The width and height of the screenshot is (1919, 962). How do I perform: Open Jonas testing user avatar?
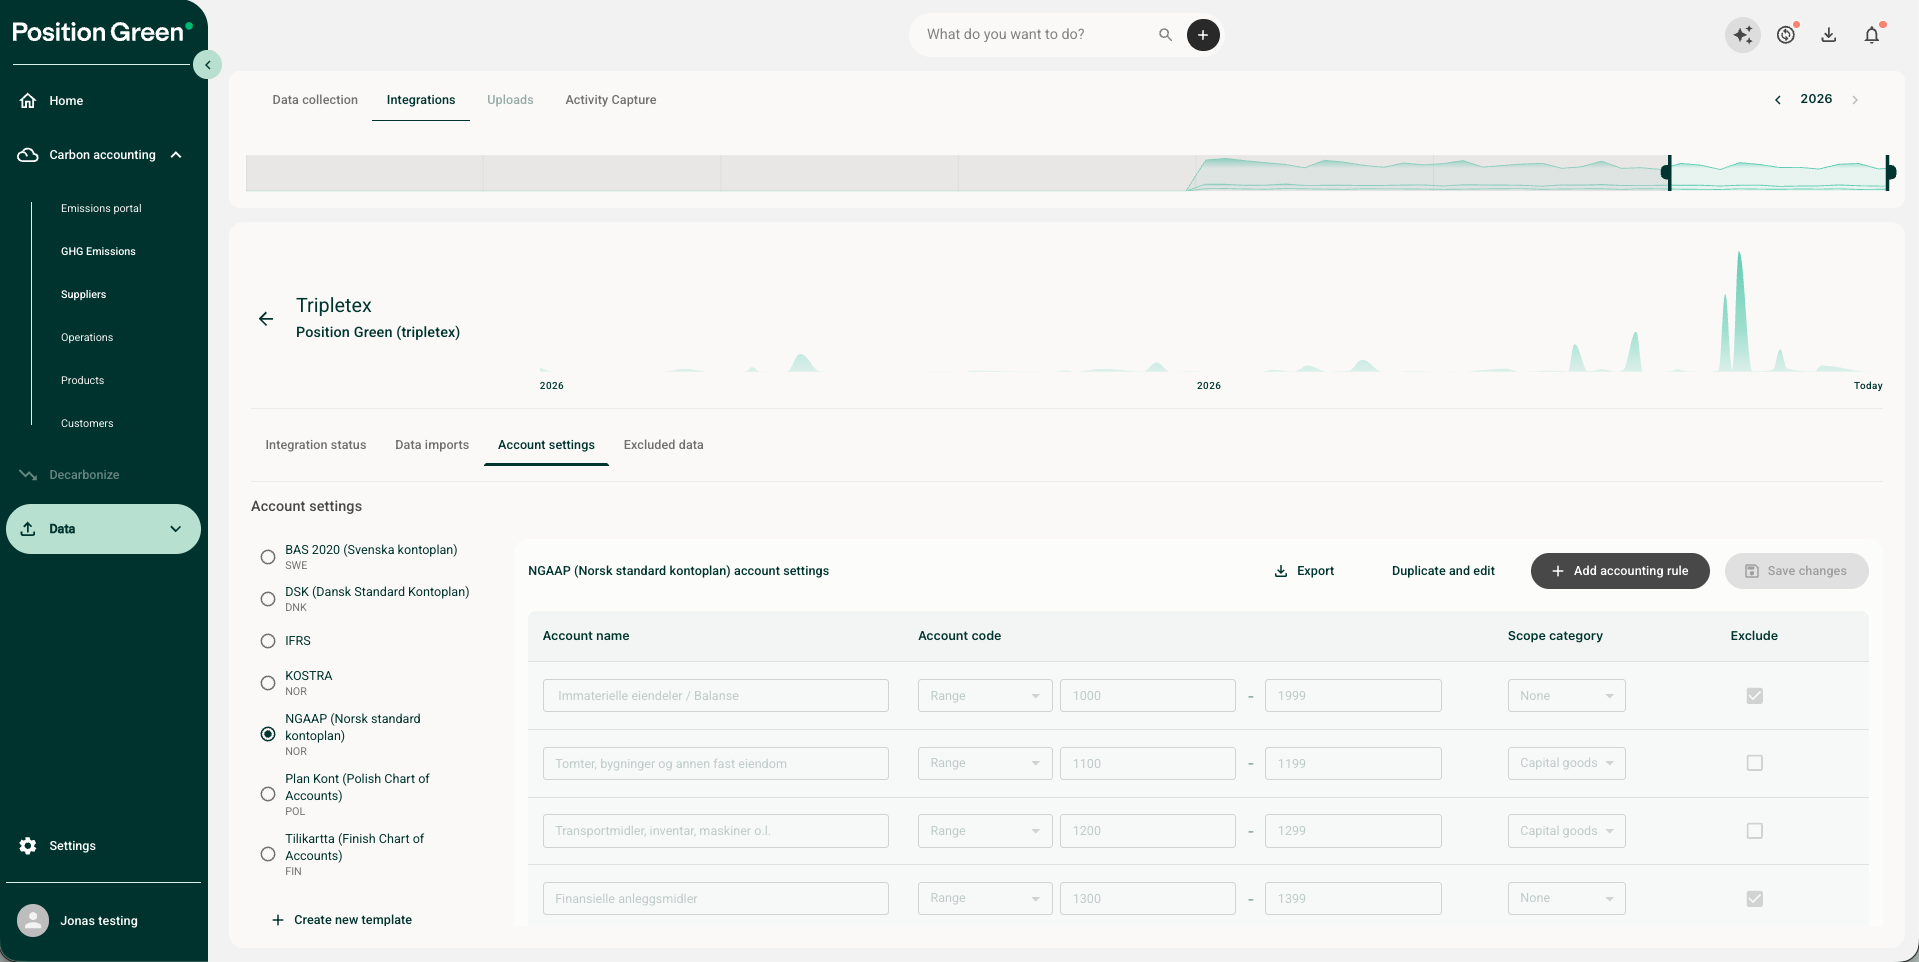33,921
